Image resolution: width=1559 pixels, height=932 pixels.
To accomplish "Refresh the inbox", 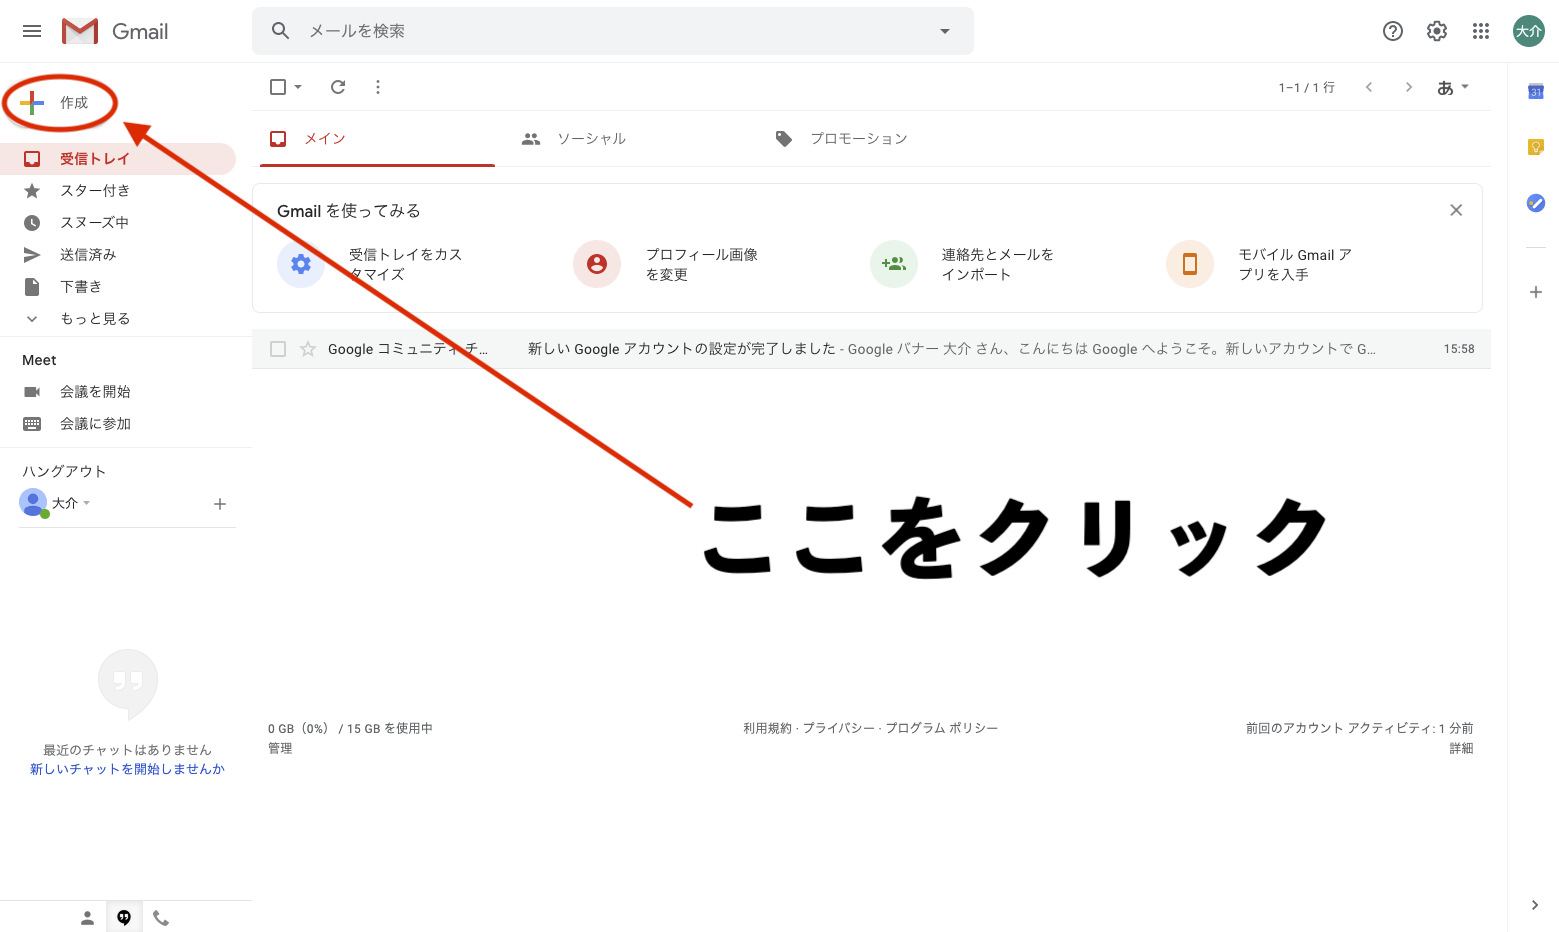I will (x=338, y=87).
